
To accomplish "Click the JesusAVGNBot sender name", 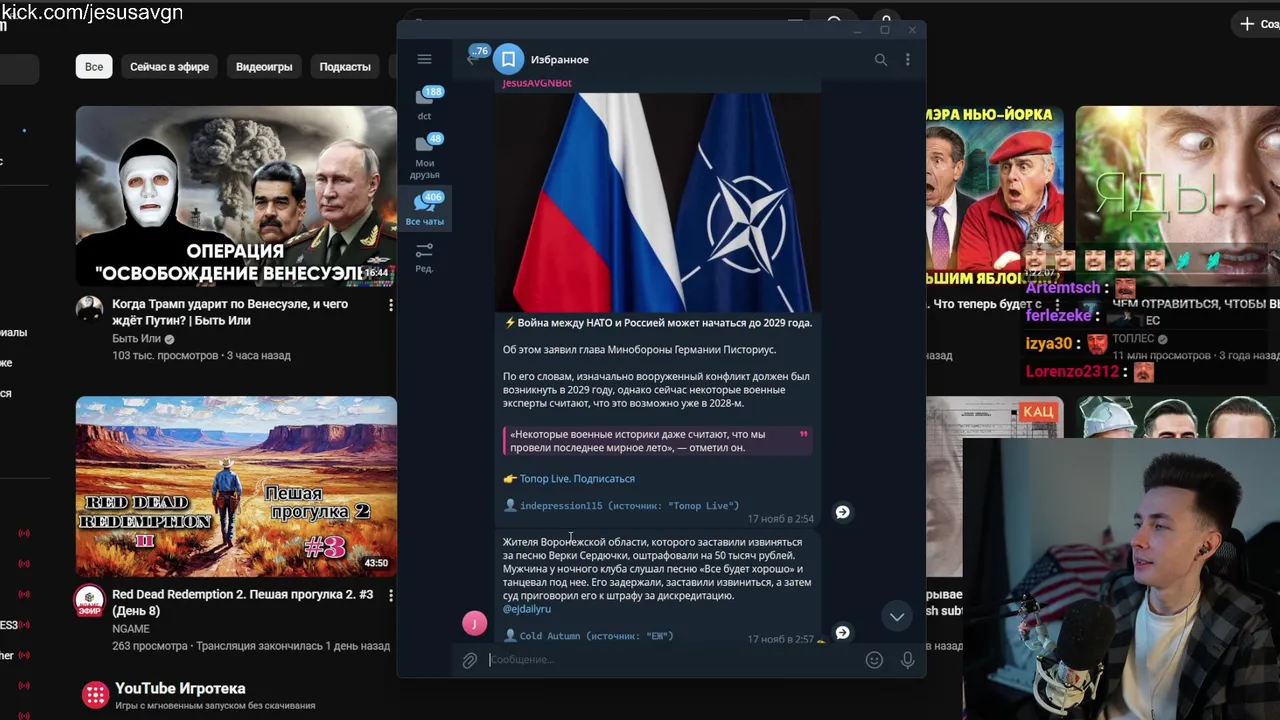I will [x=537, y=83].
